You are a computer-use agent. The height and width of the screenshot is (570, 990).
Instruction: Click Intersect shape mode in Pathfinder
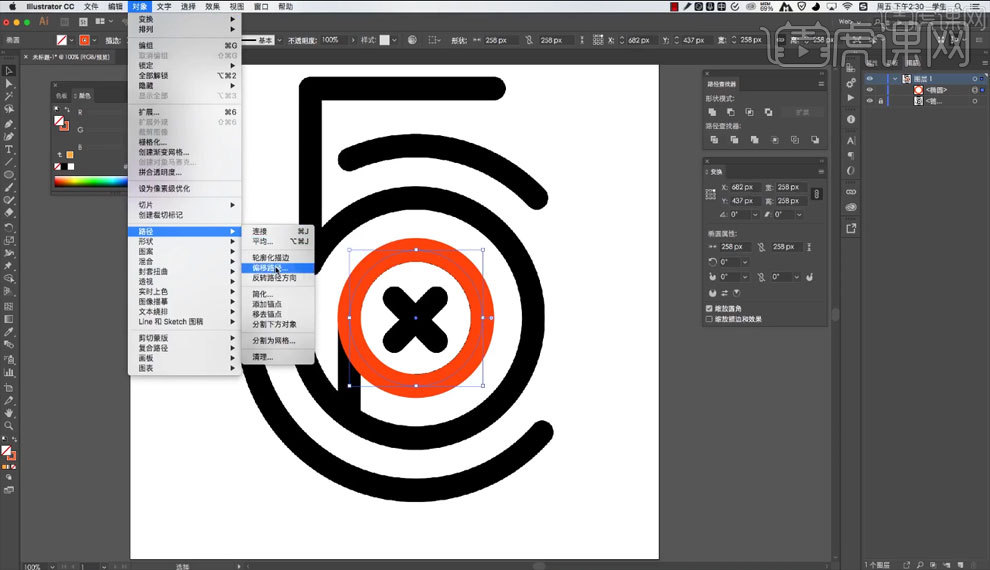(x=749, y=112)
